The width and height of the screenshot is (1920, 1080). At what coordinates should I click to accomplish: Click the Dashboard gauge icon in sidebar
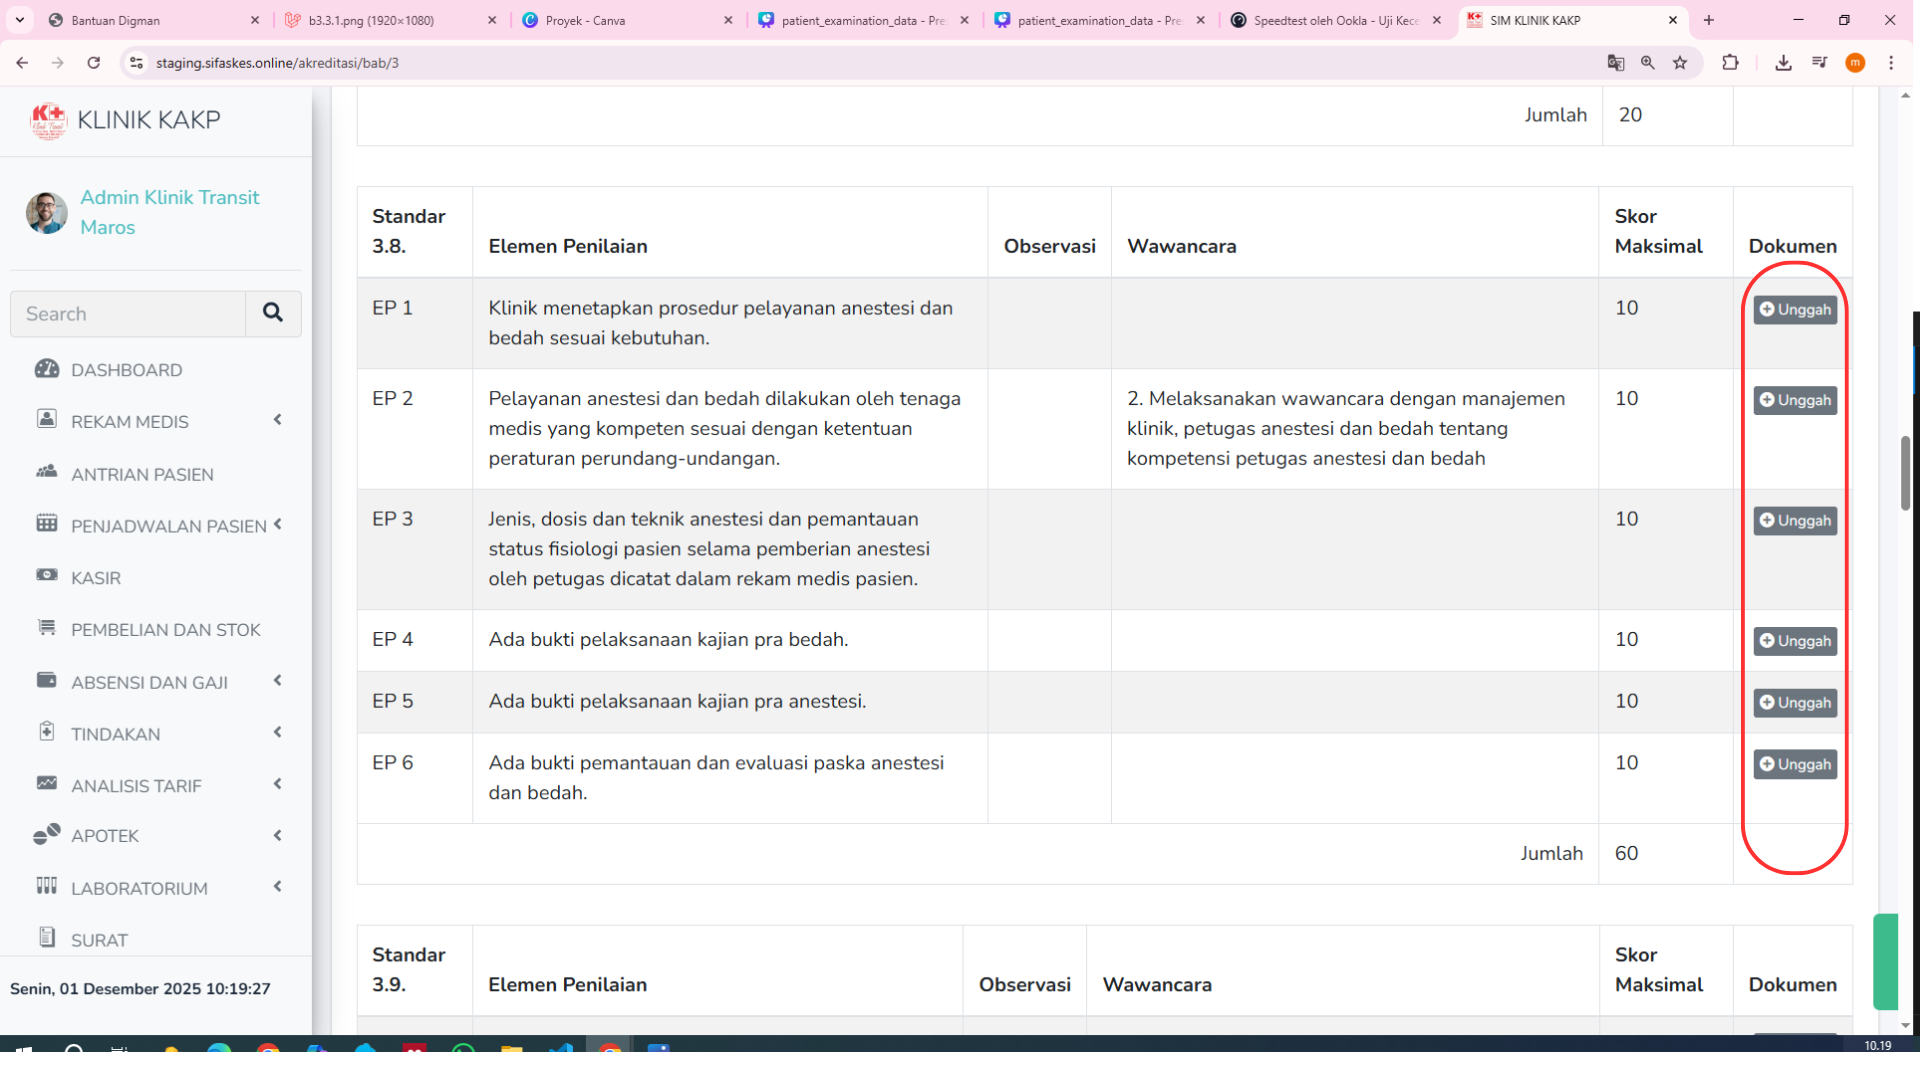tap(47, 369)
